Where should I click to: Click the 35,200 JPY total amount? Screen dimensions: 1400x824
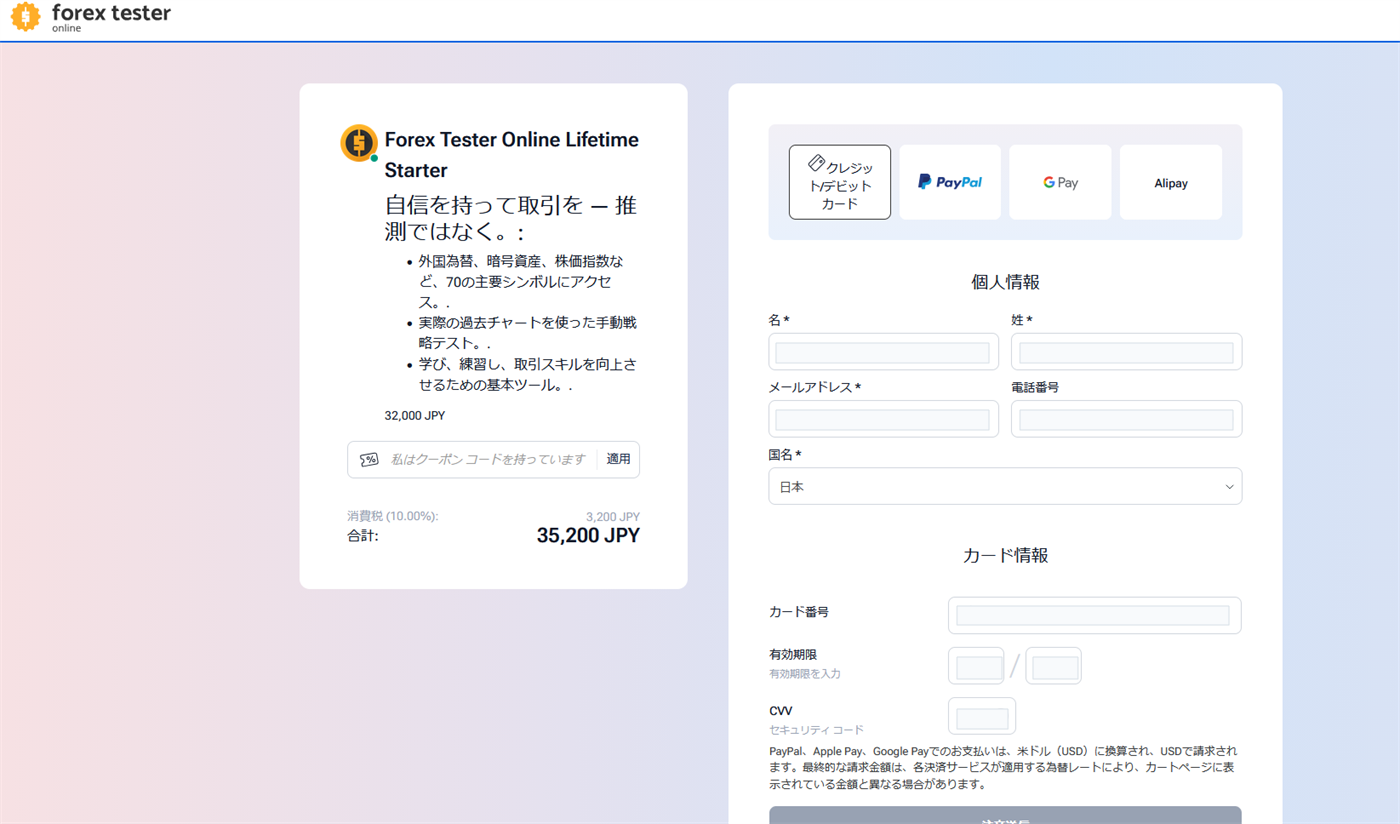point(588,536)
